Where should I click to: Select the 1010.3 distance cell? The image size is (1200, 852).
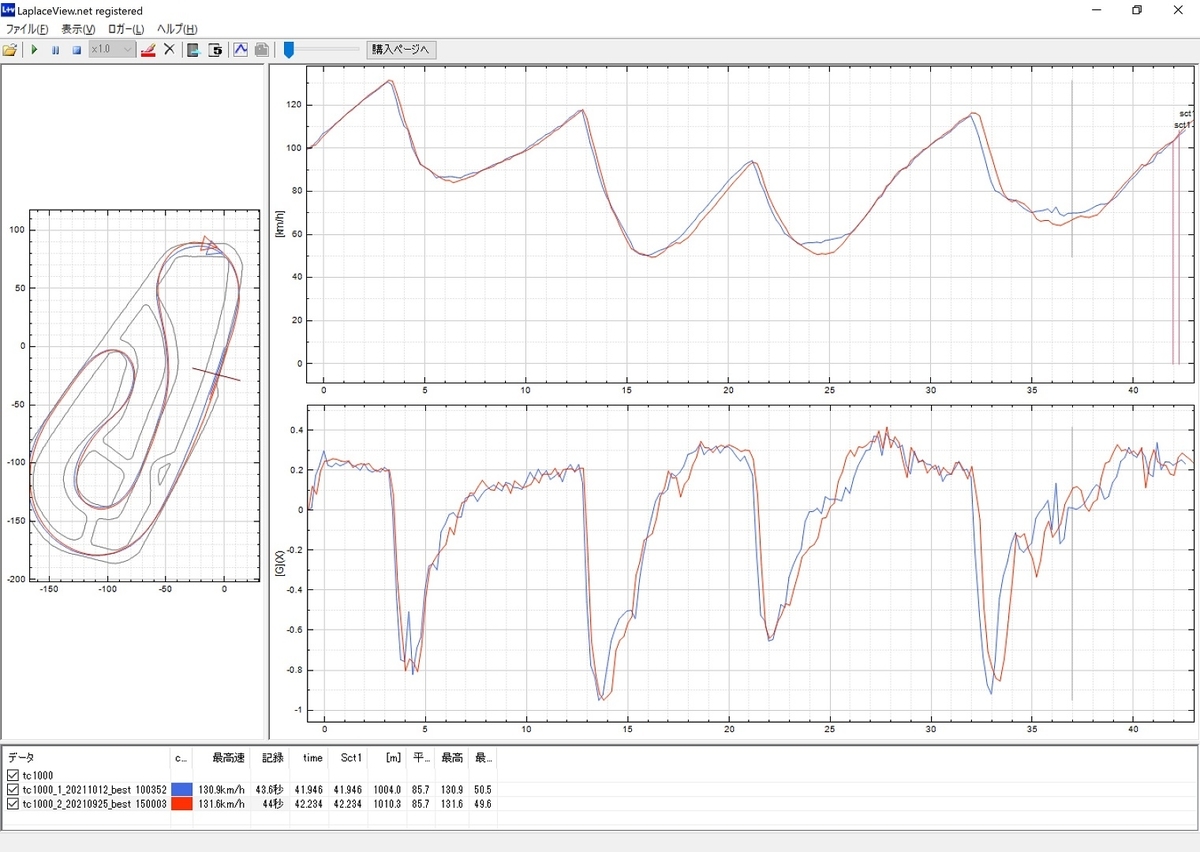[387, 803]
